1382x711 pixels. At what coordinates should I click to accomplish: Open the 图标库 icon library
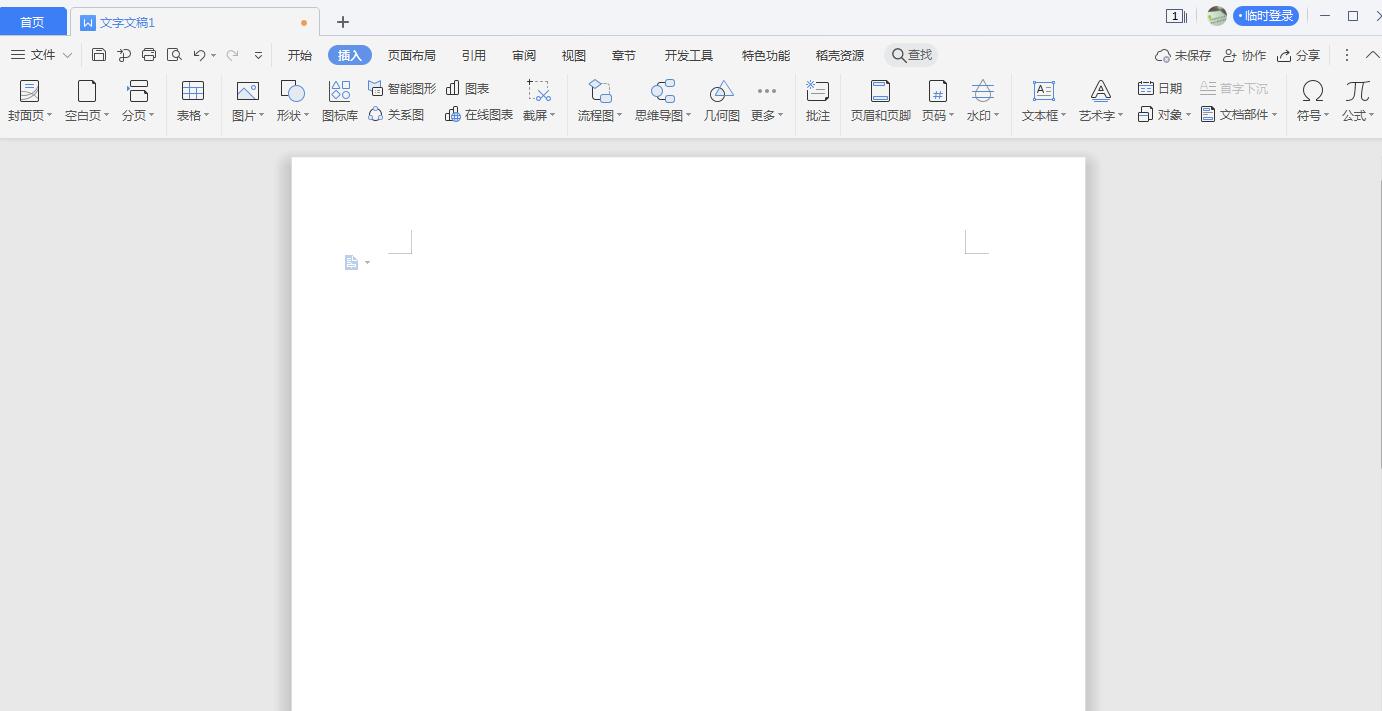click(338, 100)
